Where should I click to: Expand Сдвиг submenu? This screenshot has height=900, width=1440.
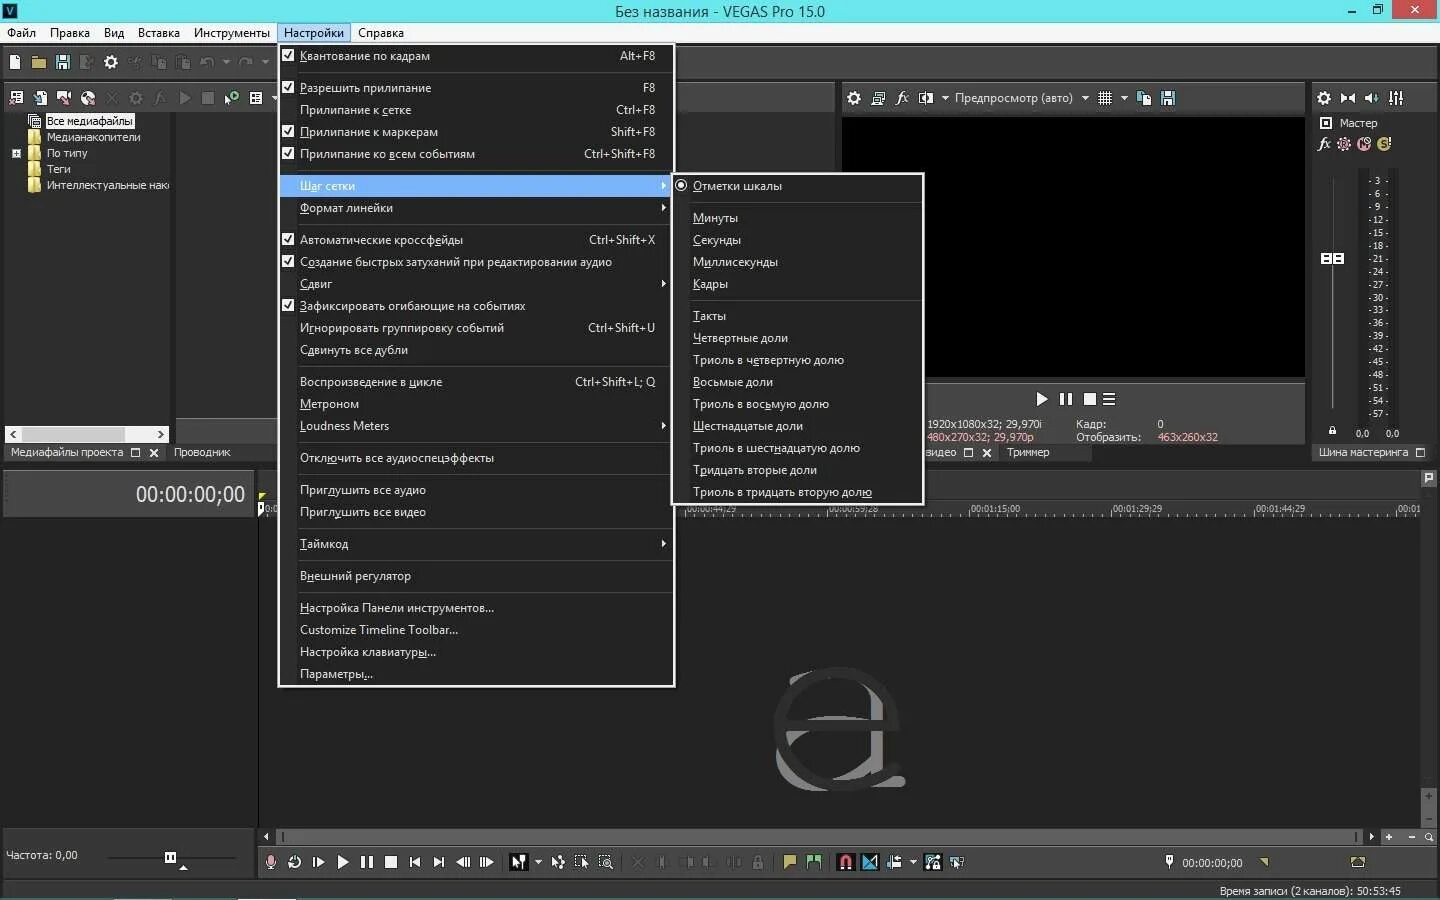click(x=476, y=284)
